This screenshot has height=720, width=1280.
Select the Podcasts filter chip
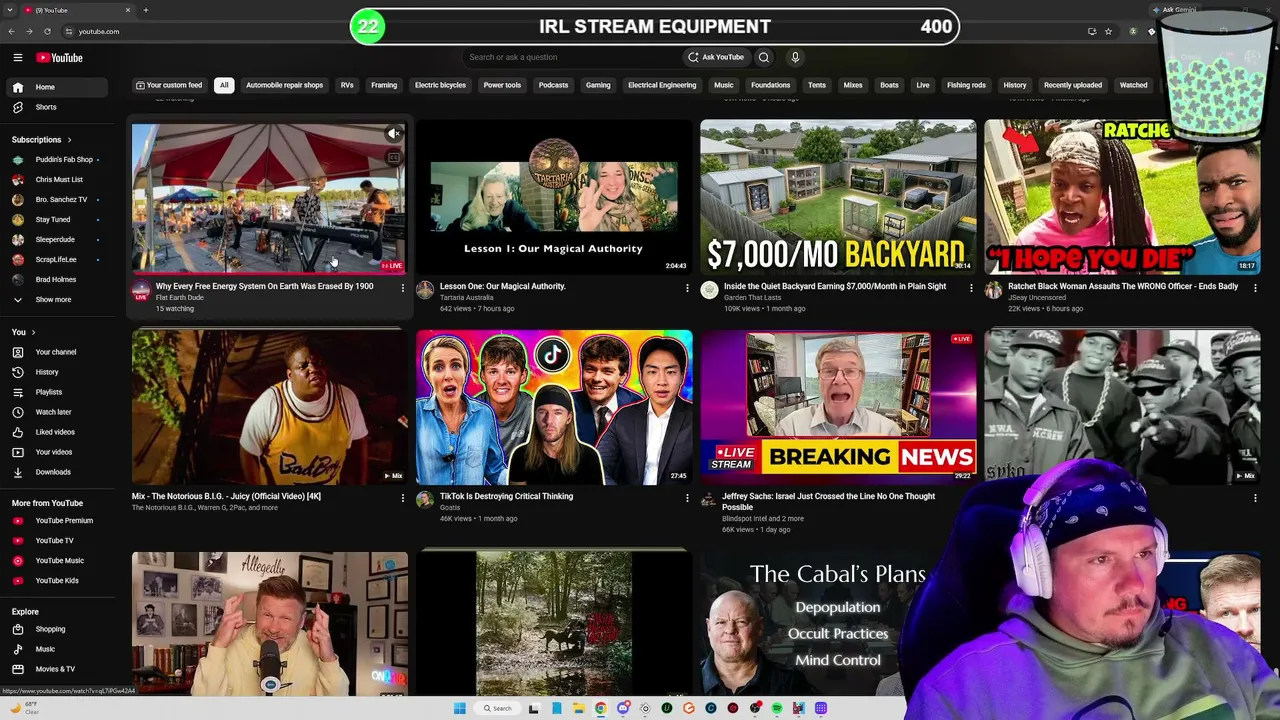(553, 85)
